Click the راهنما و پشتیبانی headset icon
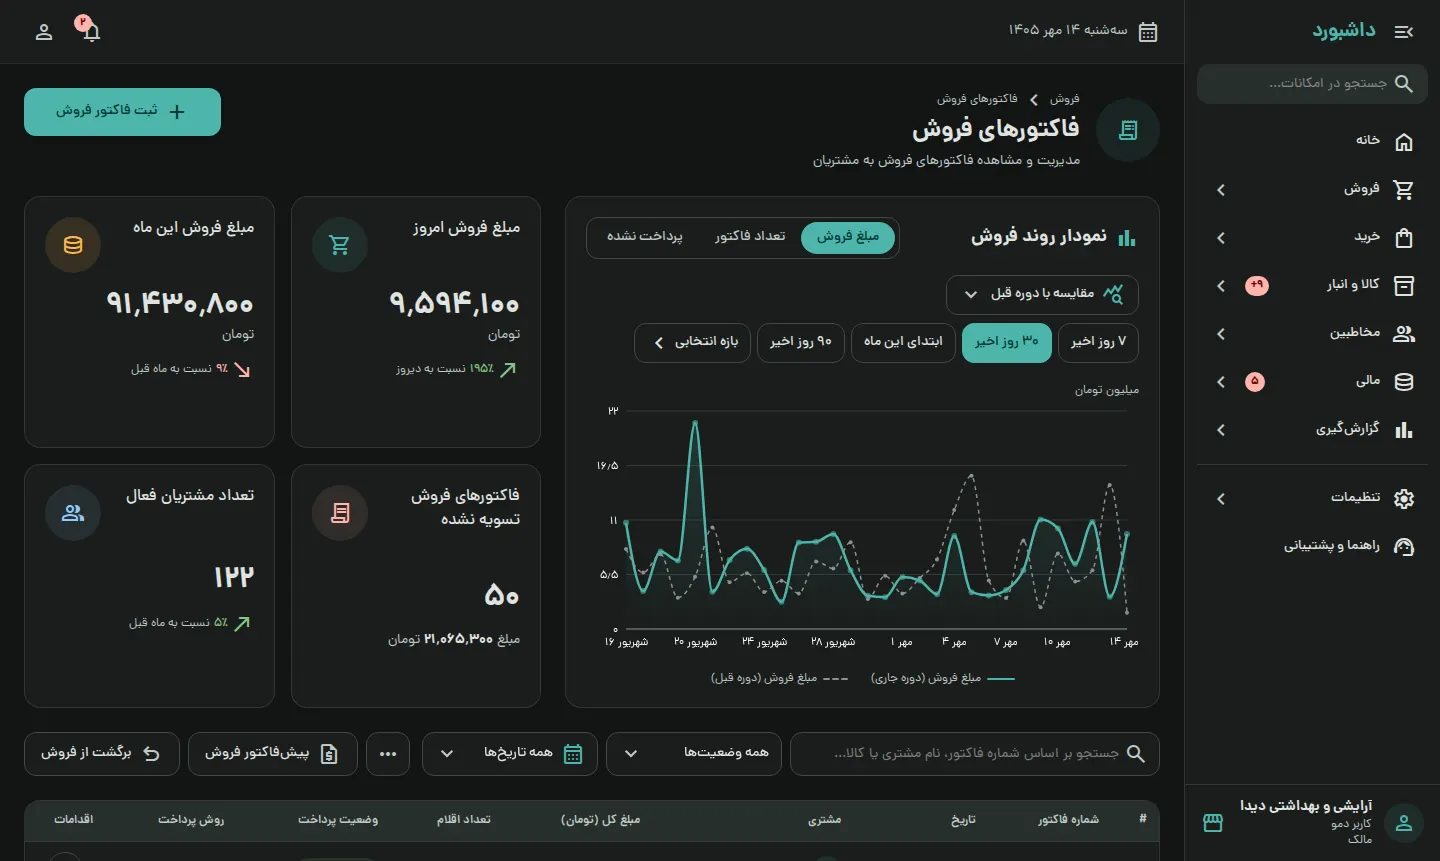 [x=1404, y=546]
